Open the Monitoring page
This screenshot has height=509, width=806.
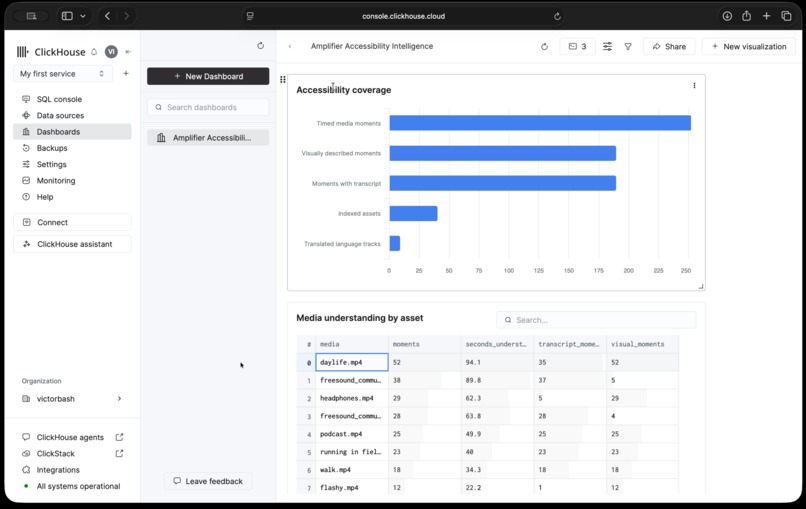(x=56, y=180)
